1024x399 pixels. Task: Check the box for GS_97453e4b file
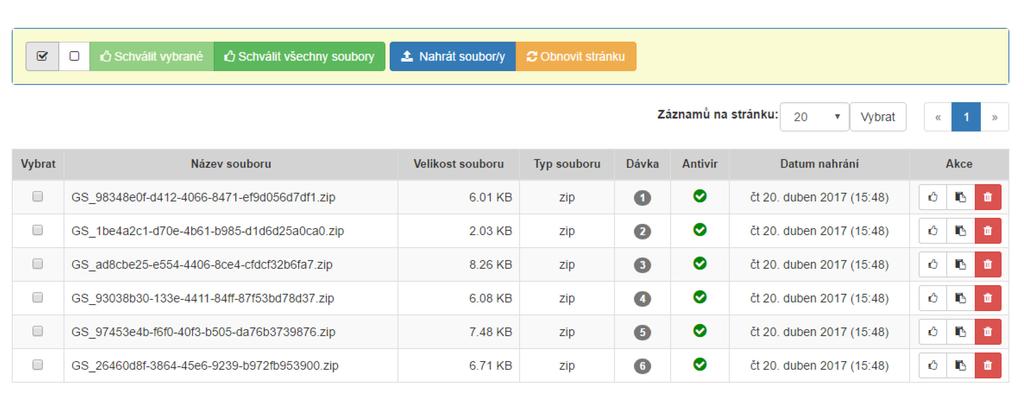[x=38, y=331]
